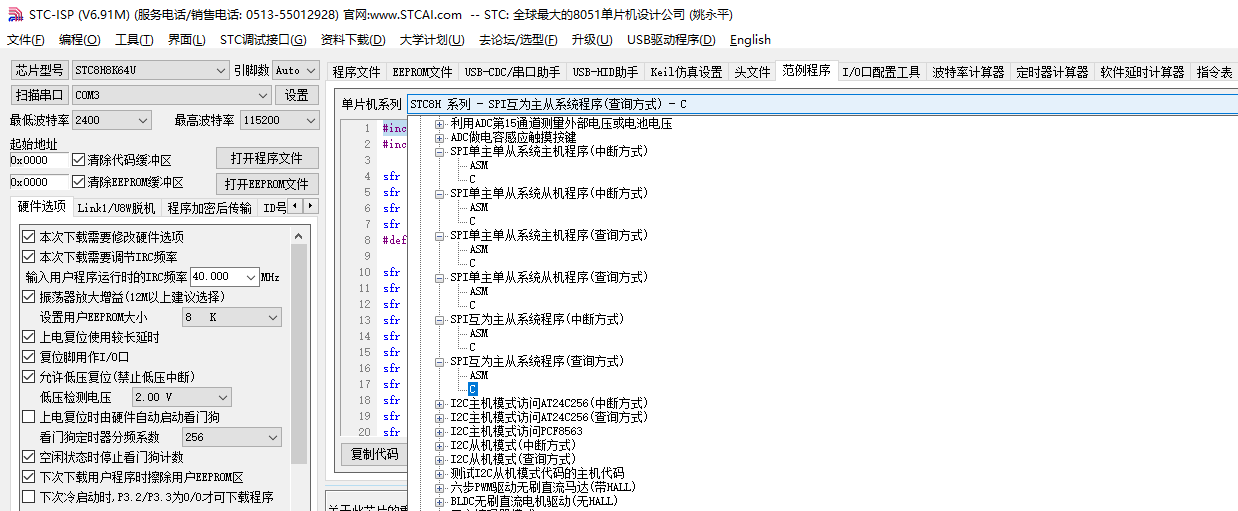This screenshot has height=511, width=1238.
Task: Expand the 六步PWM驱动无刷直流马达(带HALL) node
Action: tap(440, 487)
